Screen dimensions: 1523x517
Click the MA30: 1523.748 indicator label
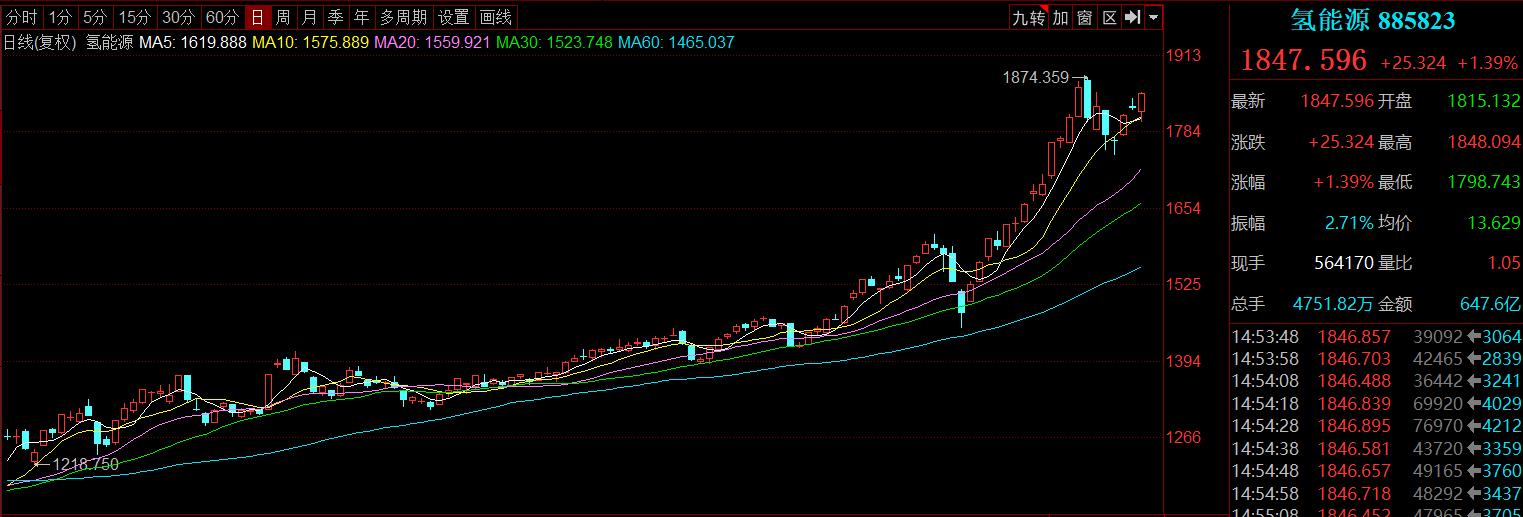click(554, 43)
